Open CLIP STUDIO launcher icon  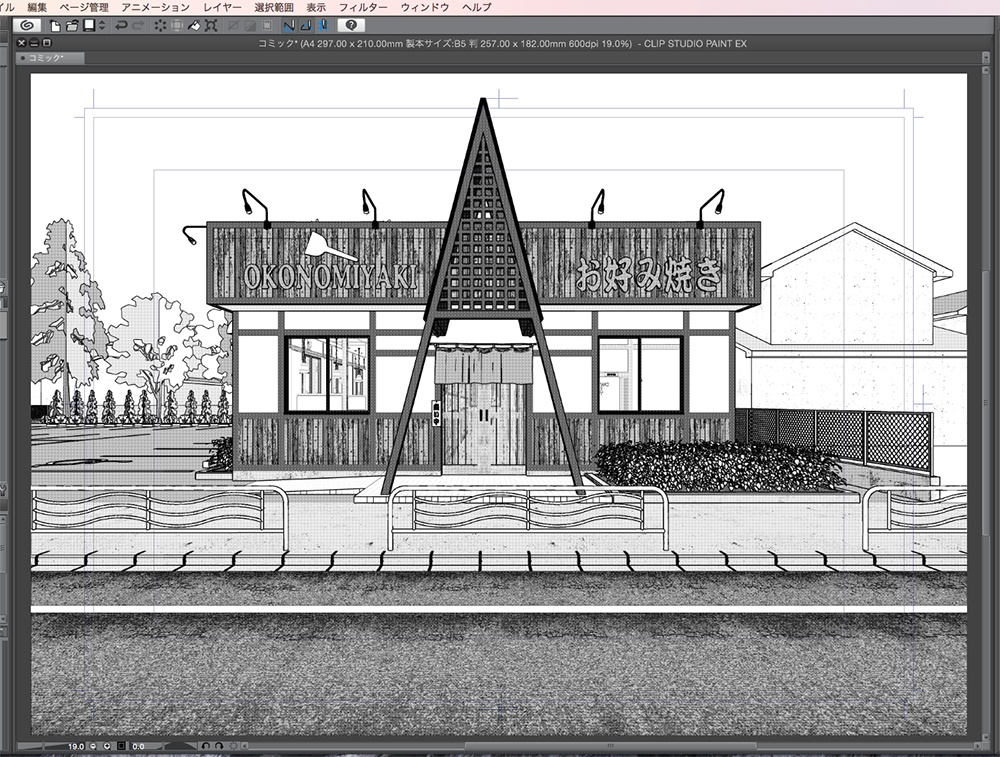[x=26, y=26]
